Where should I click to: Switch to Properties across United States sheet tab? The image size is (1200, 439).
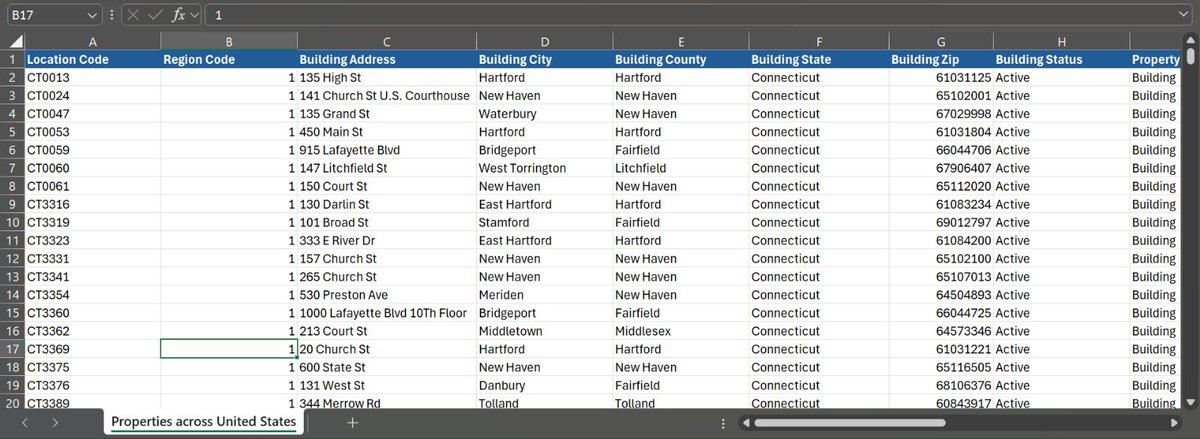coord(204,422)
